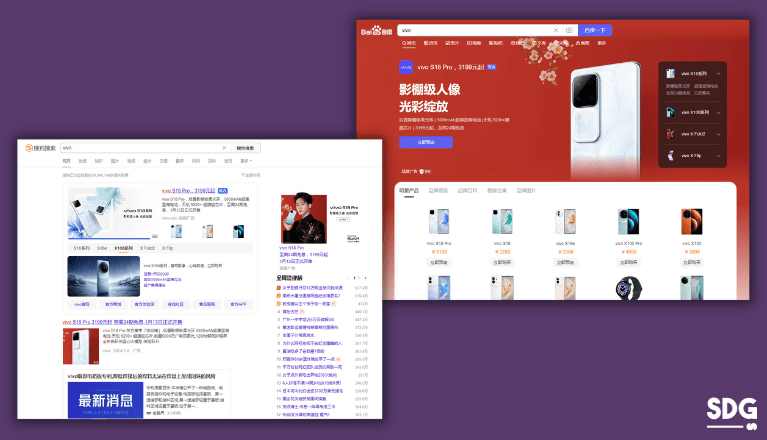This screenshot has width=767, height=440.
Task: Open the first ranked hot search item
Action: pos(312,288)
